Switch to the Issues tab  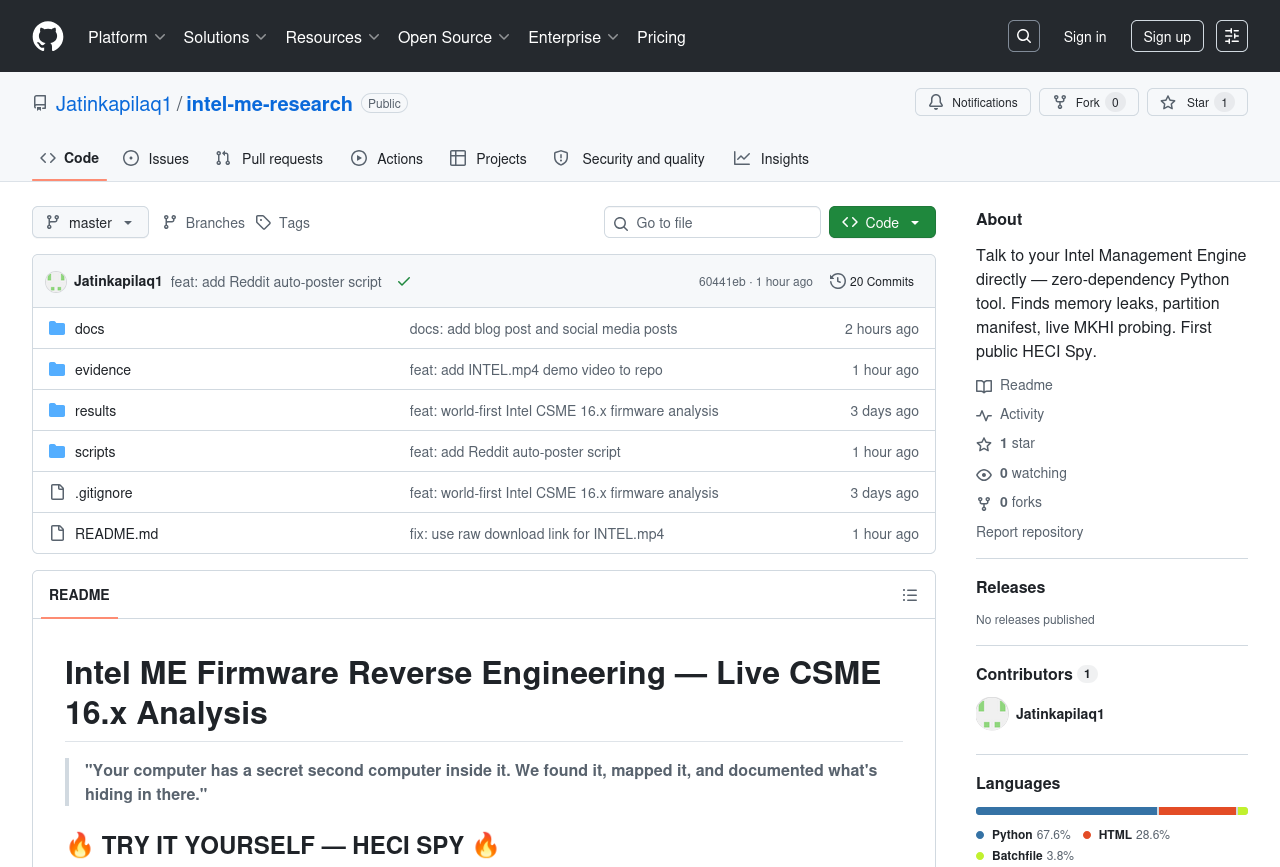(x=156, y=158)
